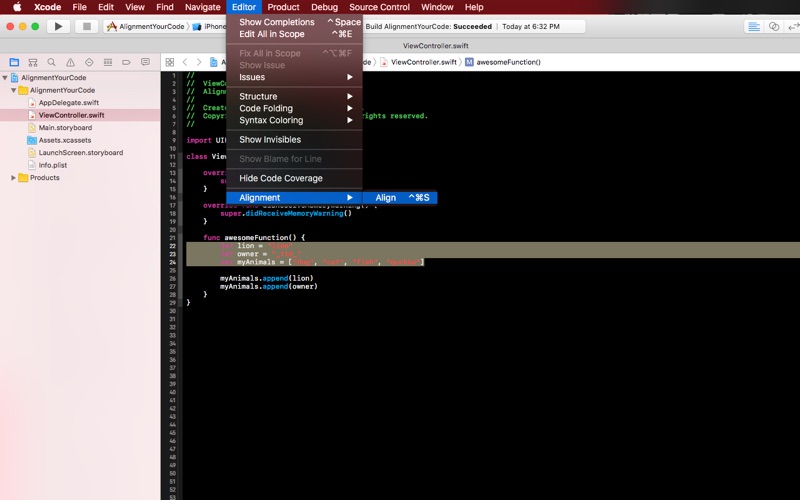Click the super.didReceiveMemoryWarning() code line

286,213
